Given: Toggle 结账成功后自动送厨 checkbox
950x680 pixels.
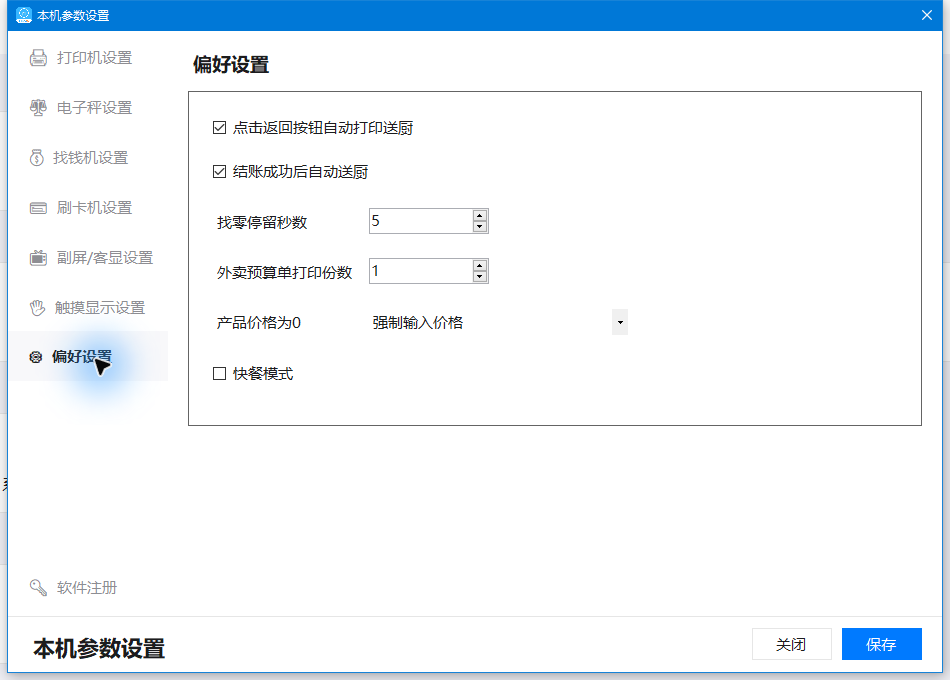Looking at the screenshot, I should pos(219,172).
